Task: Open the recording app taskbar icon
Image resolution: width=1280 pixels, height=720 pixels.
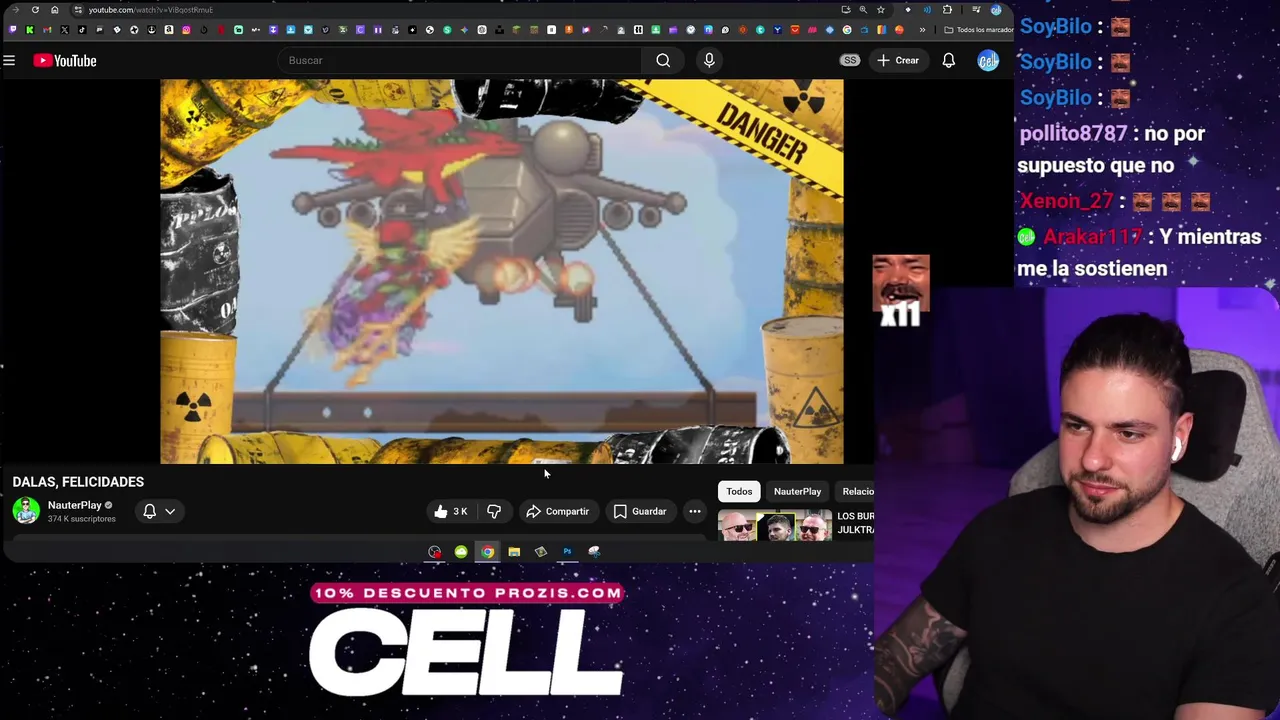Action: tap(434, 552)
